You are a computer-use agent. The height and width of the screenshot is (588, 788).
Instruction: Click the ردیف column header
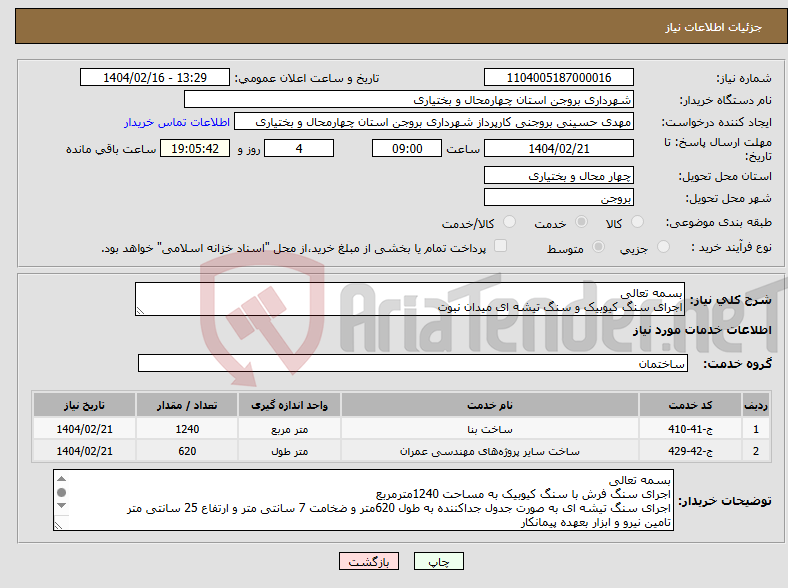[756, 405]
